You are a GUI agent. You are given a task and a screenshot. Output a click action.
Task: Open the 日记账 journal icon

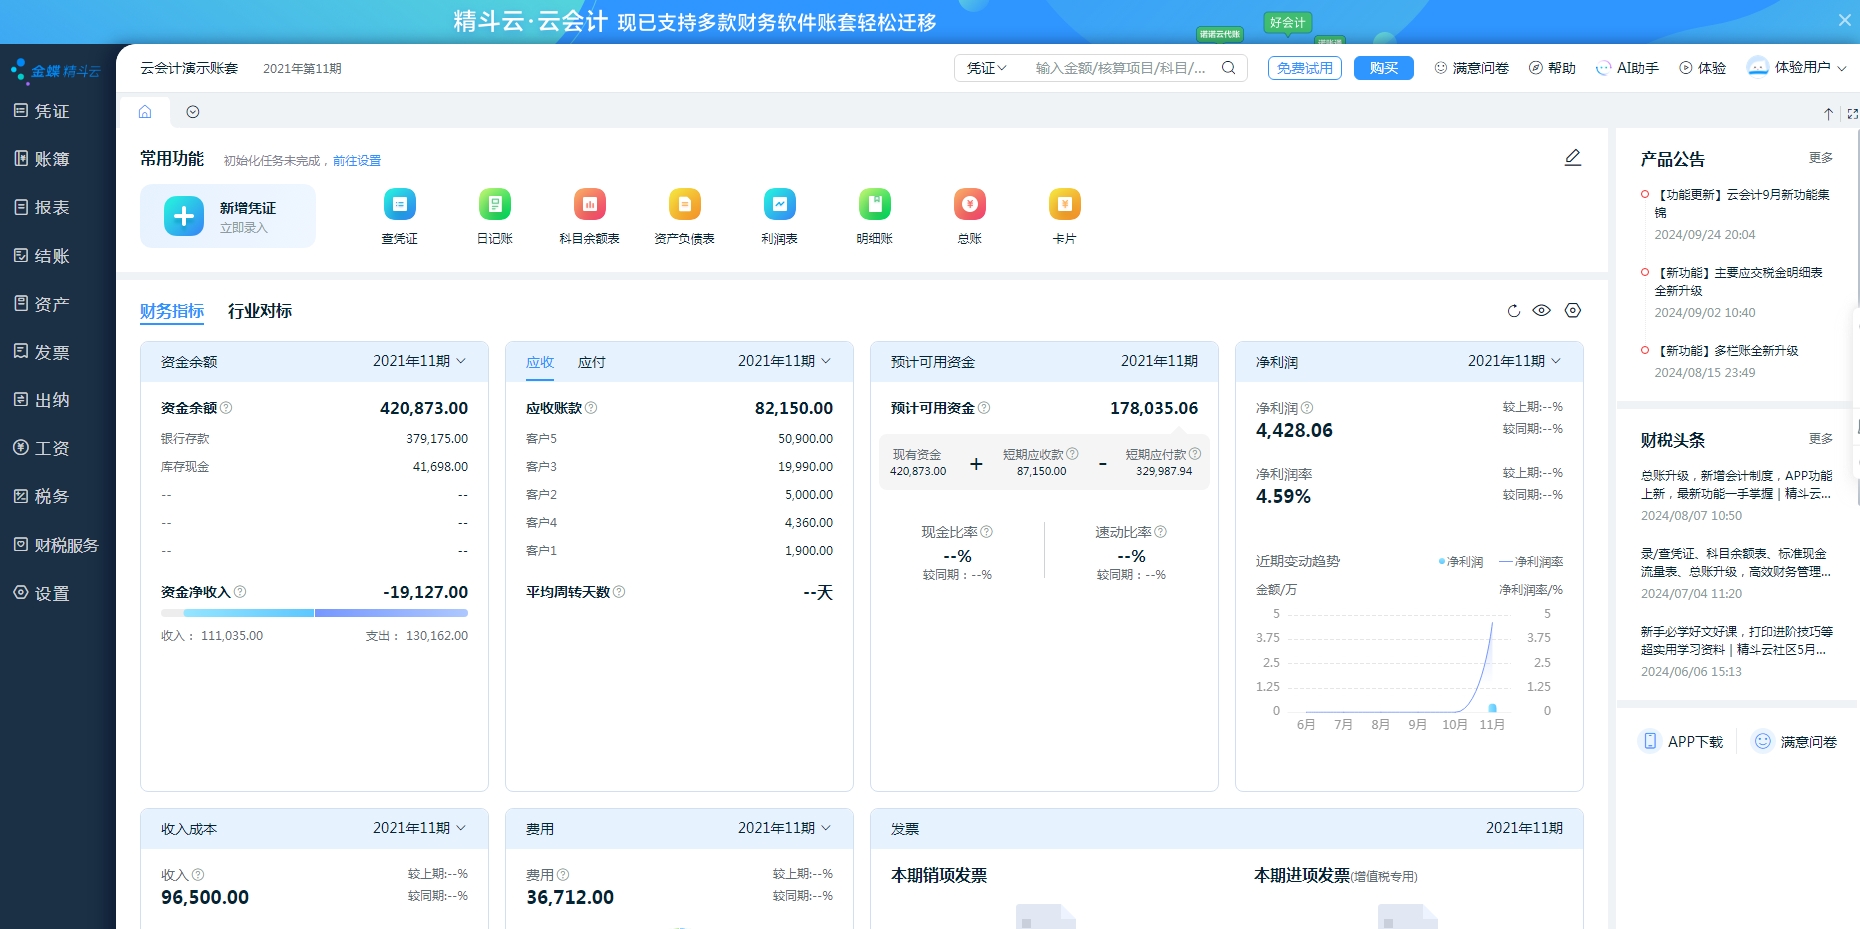click(494, 204)
